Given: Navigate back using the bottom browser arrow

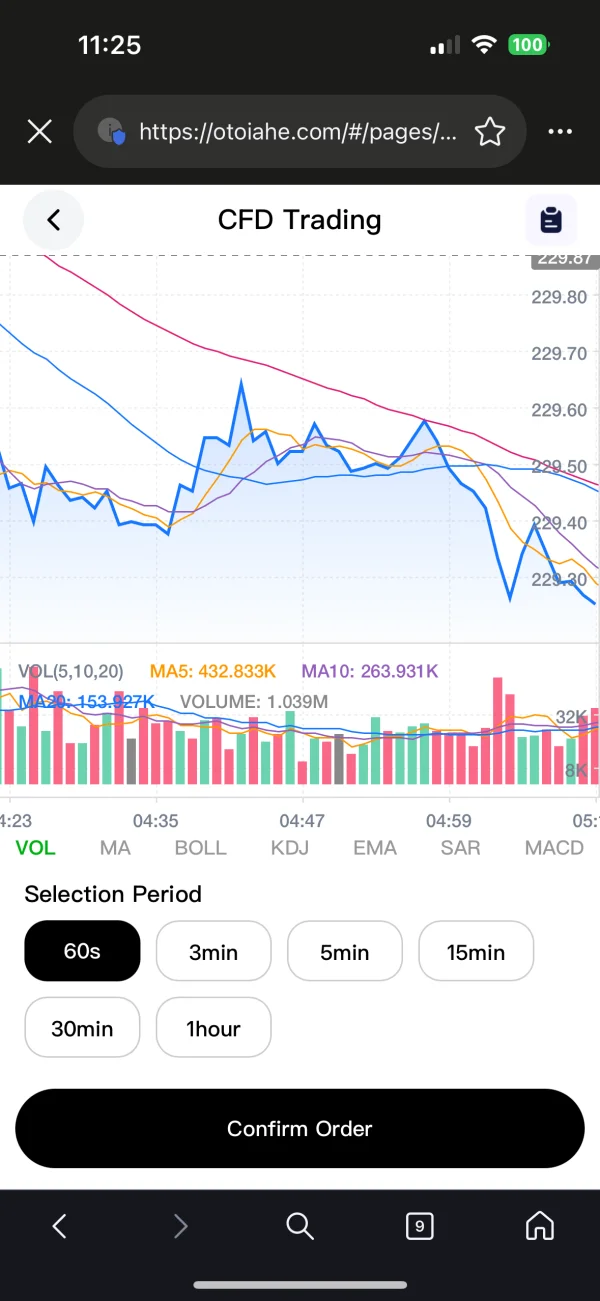Looking at the screenshot, I should [60, 1225].
